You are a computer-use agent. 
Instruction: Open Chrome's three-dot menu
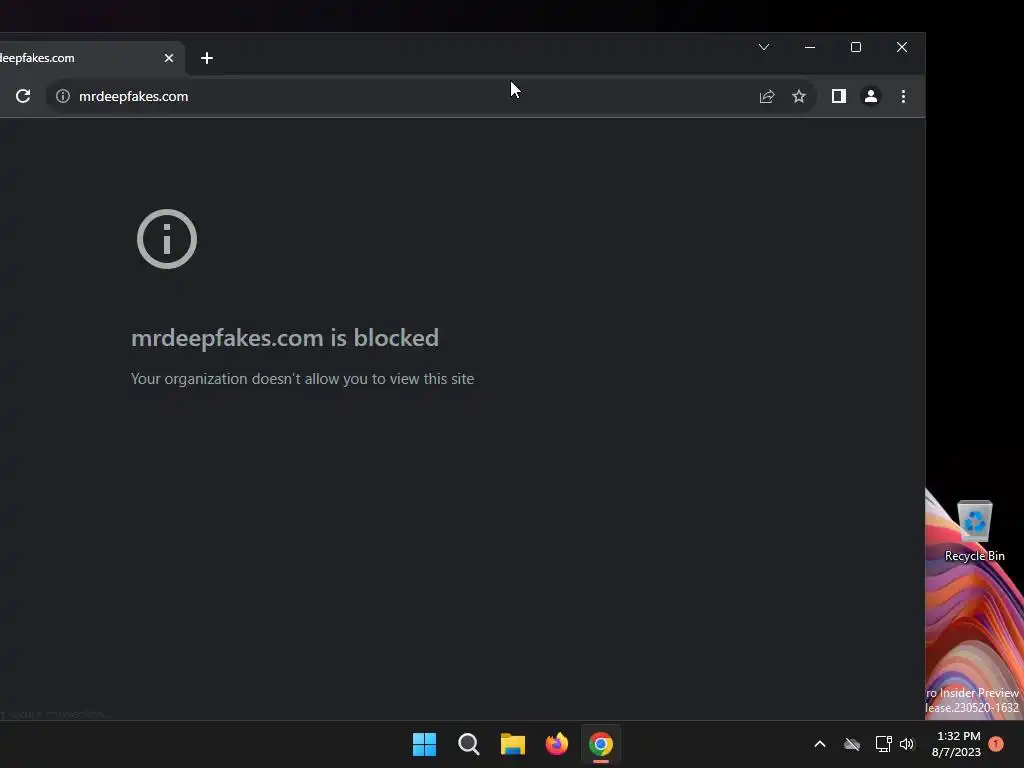[x=903, y=96]
